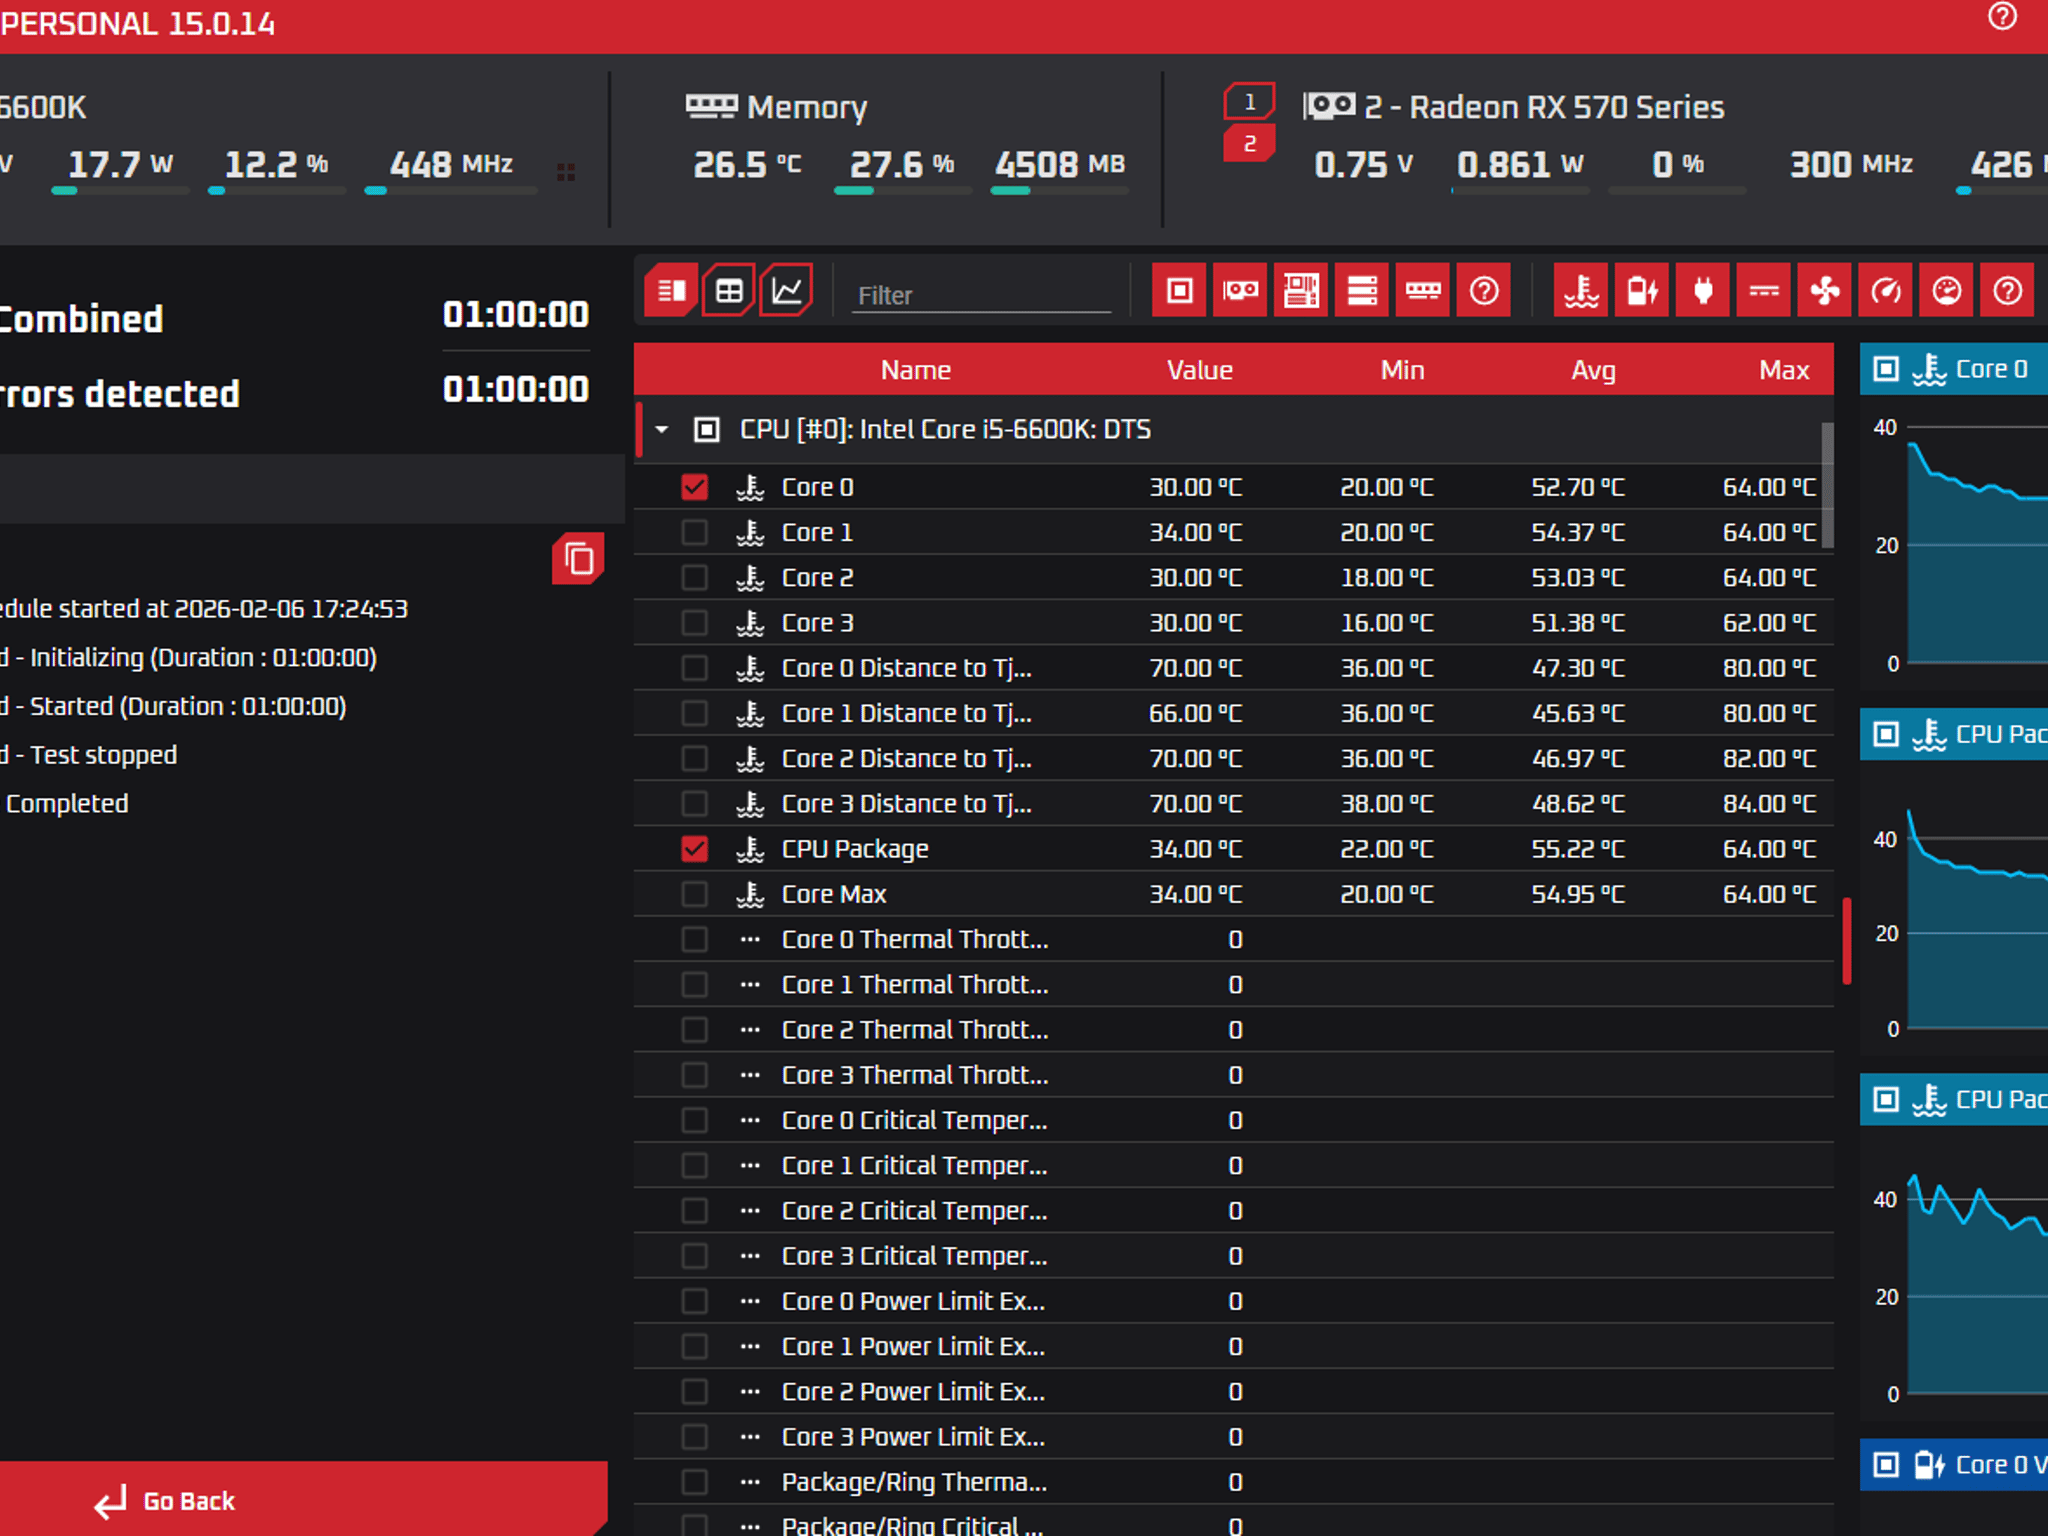
Task: Copy the test log with the copy icon
Action: pos(578,558)
